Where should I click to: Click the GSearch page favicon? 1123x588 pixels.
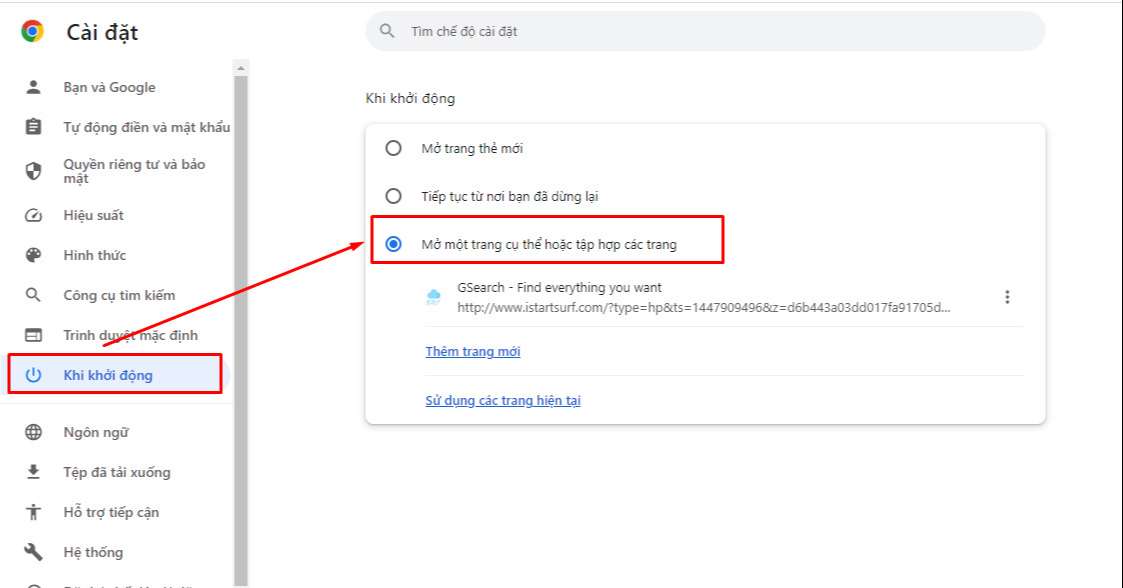[433, 297]
